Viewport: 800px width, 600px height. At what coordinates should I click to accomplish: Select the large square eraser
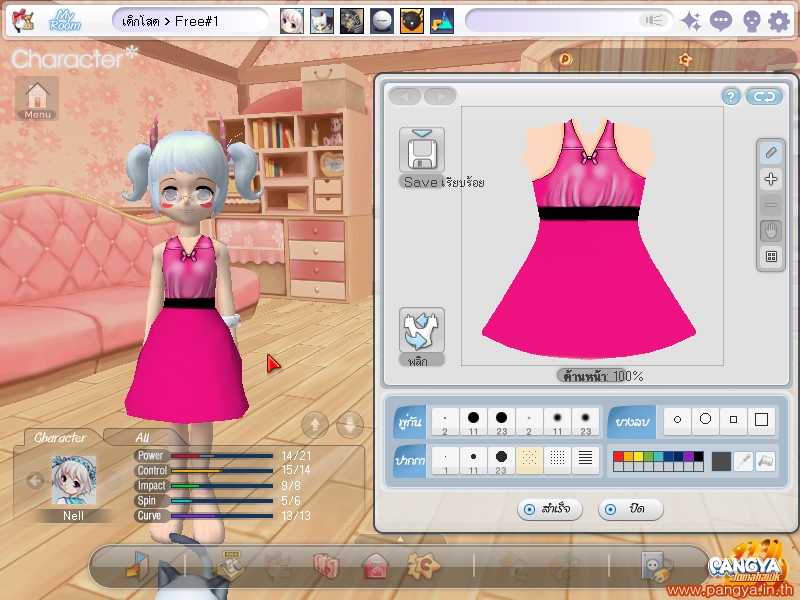(762, 420)
